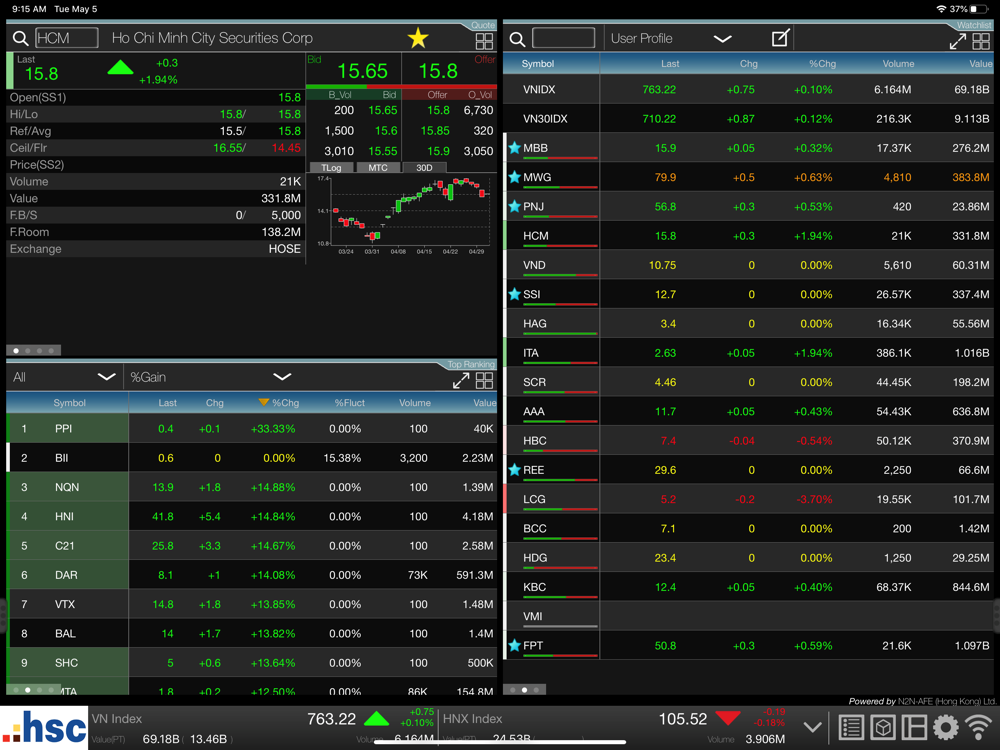This screenshot has height=750, width=1000.
Task: Toggle the star on the SSI watchlist row
Action: point(515,294)
